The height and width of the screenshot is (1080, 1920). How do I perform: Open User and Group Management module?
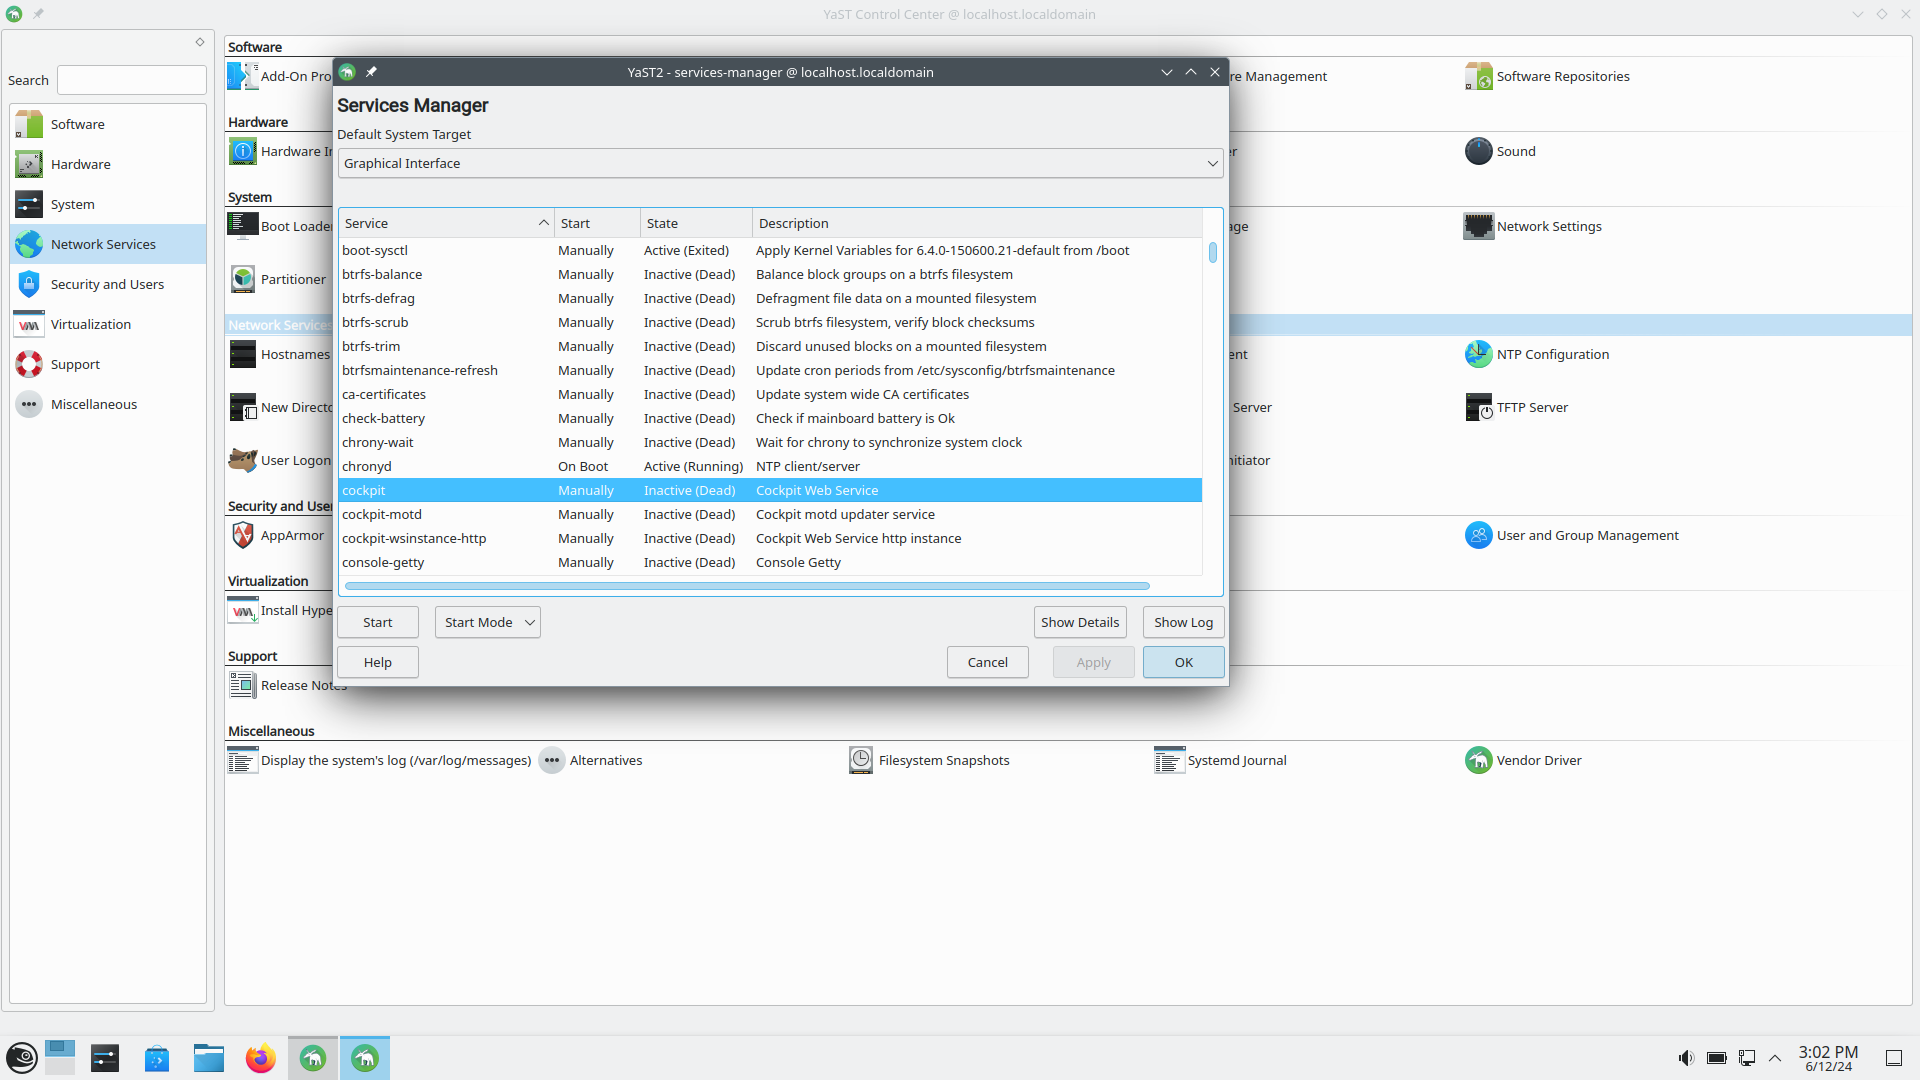(1572, 535)
